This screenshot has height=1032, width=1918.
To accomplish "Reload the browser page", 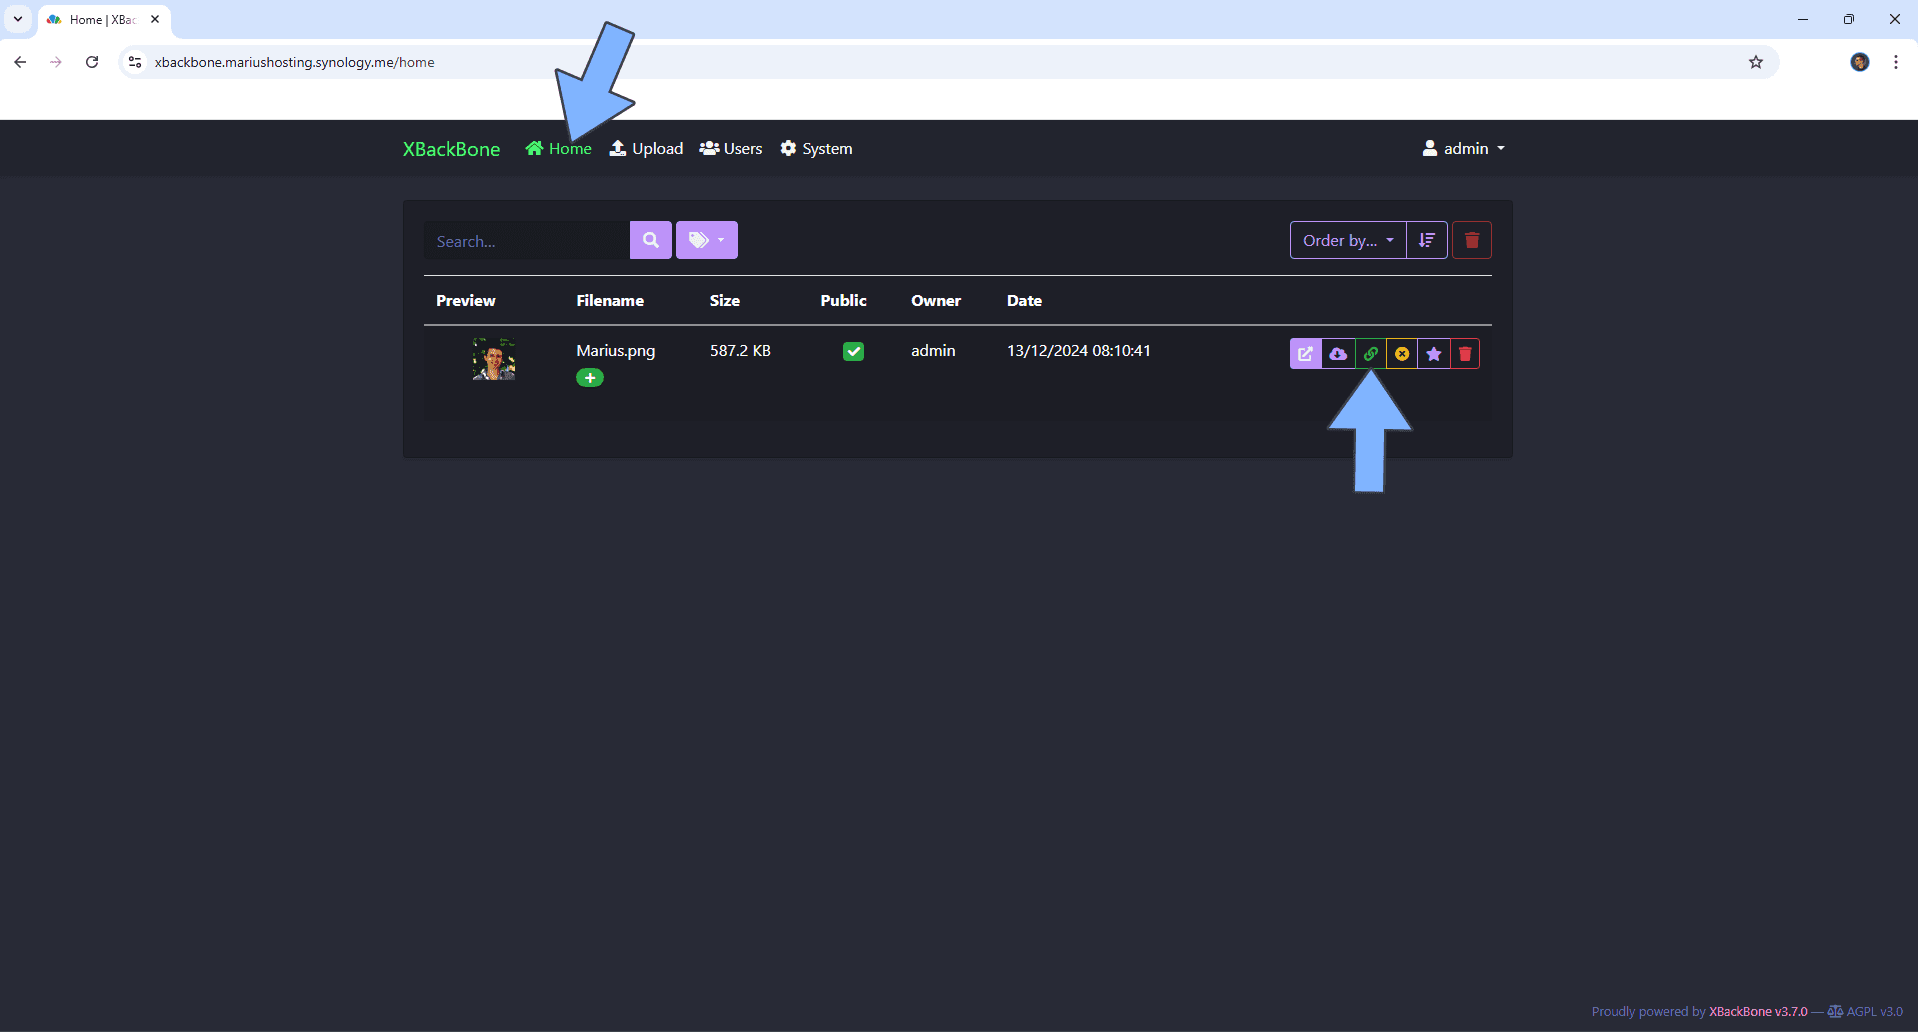I will 92,62.
